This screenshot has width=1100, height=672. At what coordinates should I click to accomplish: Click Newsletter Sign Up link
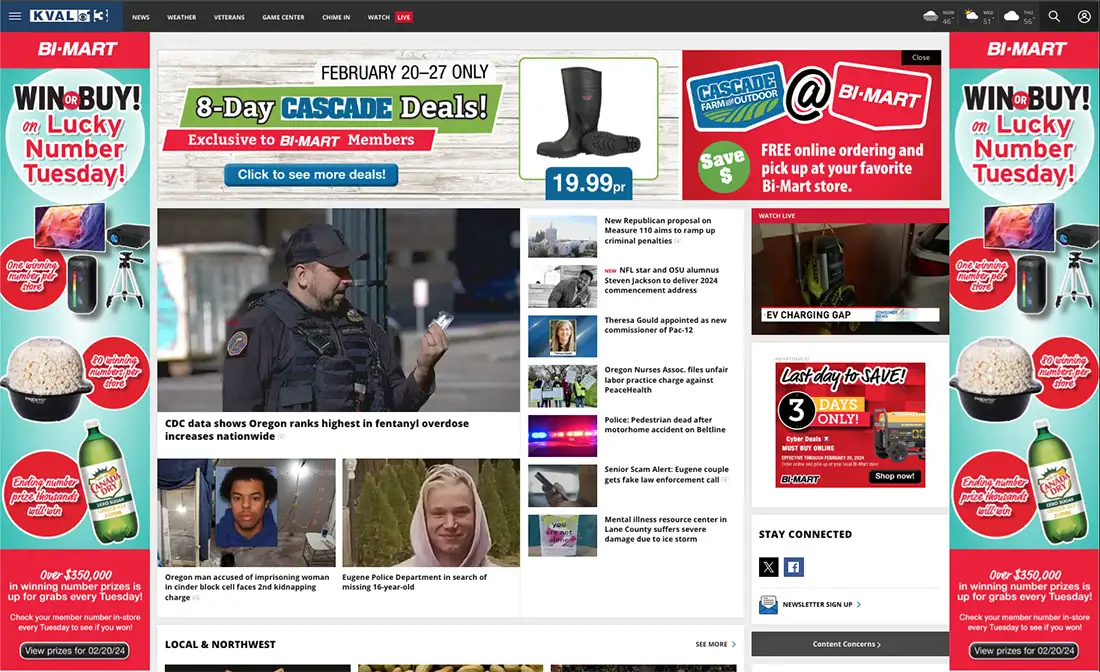(817, 605)
